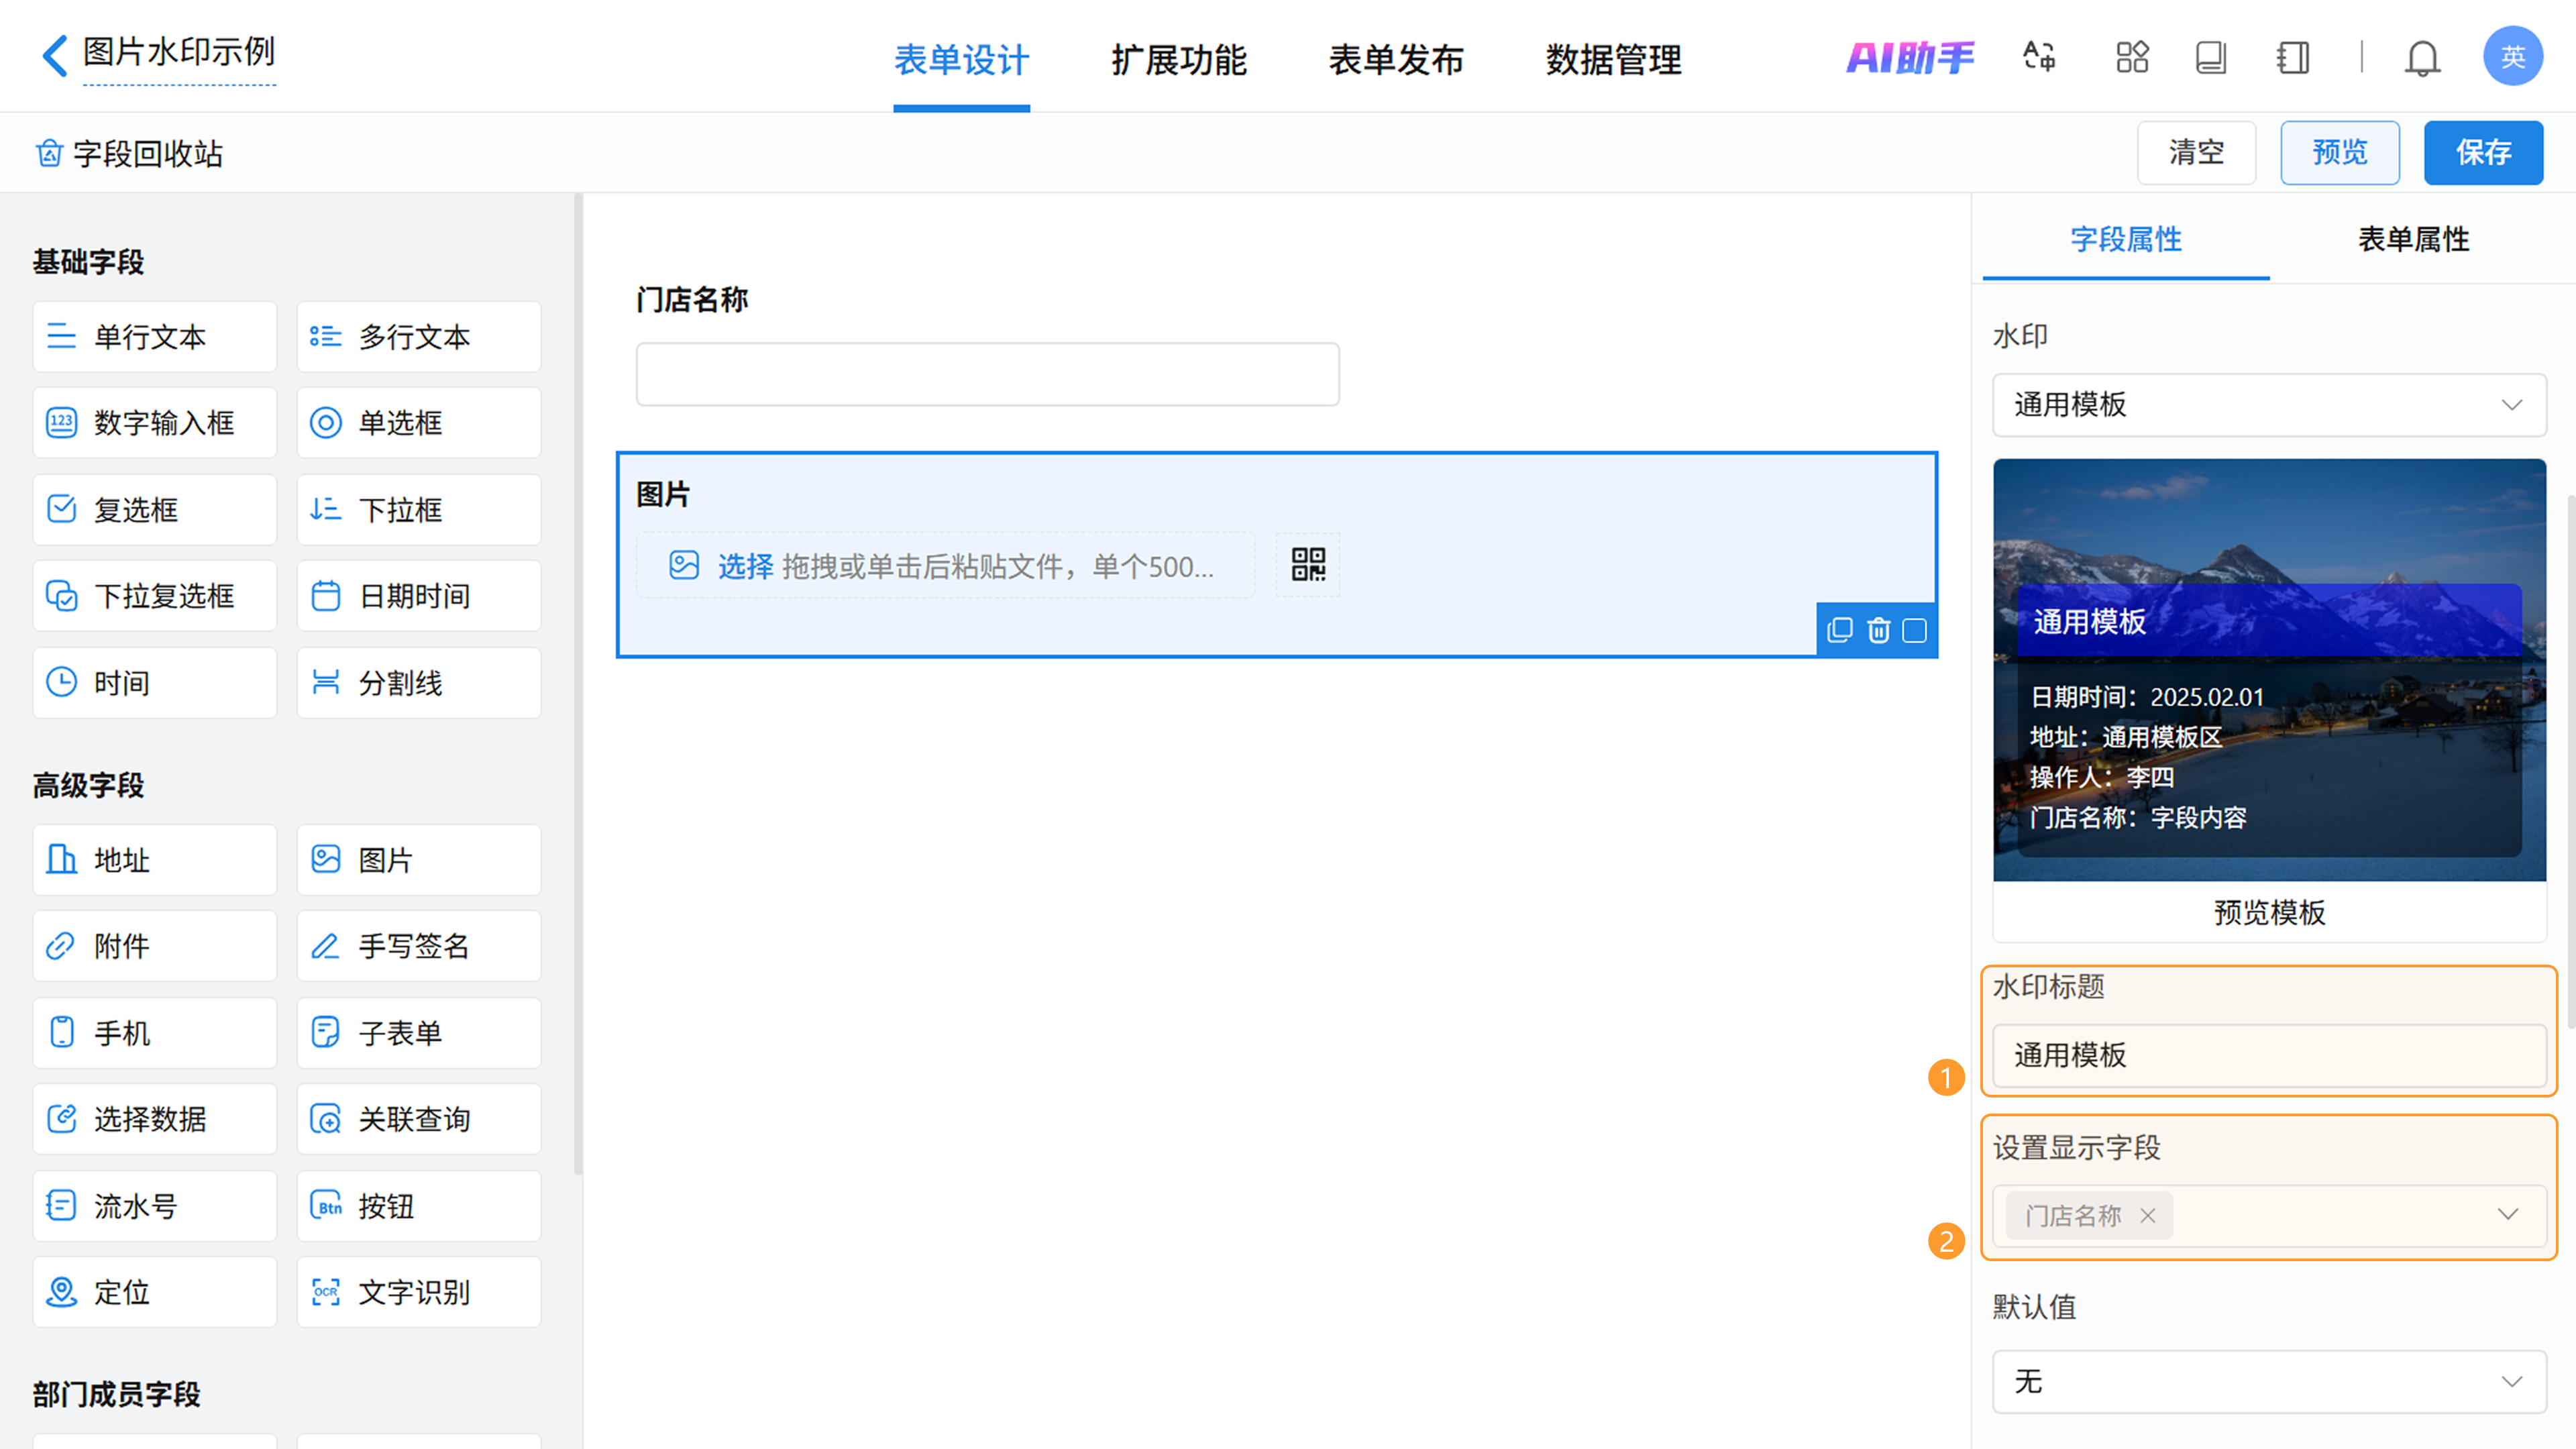
Task: Add the 复选框 checkbox field
Action: coord(155,509)
